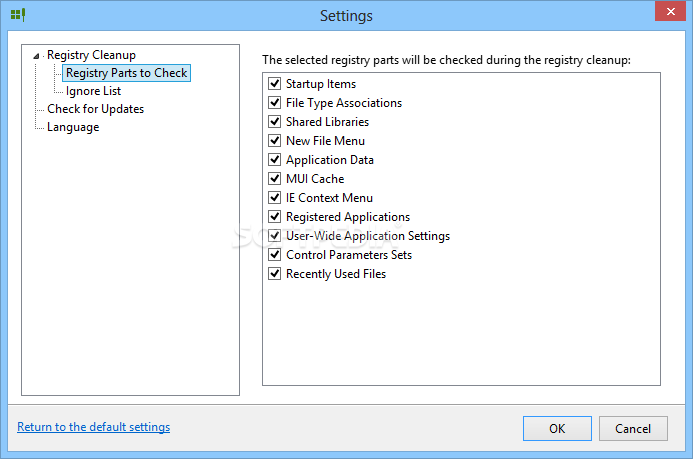
Task: Uncheck New File Menu option
Action: pyautogui.click(x=274, y=140)
